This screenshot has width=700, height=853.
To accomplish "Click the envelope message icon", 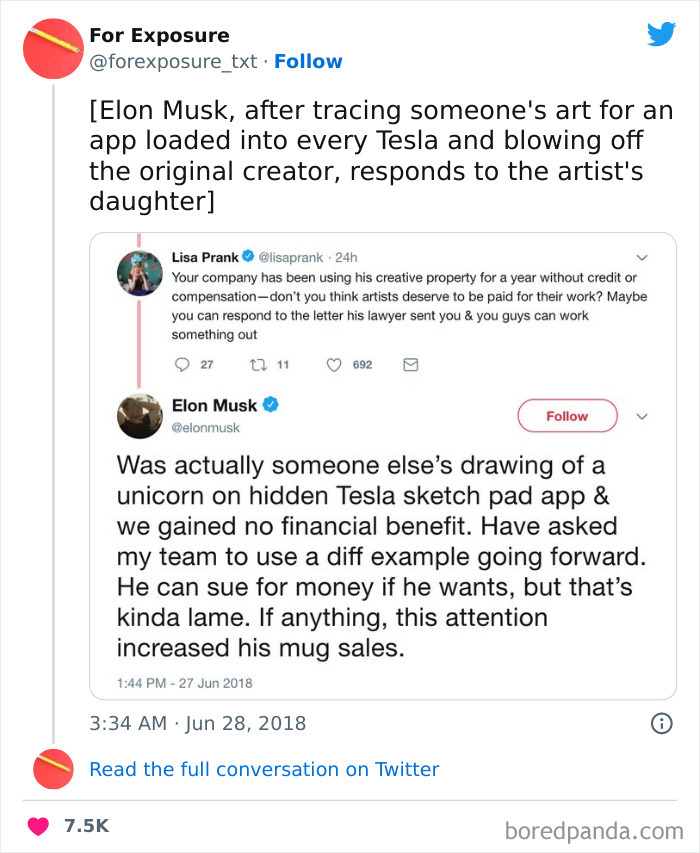I will click(410, 365).
